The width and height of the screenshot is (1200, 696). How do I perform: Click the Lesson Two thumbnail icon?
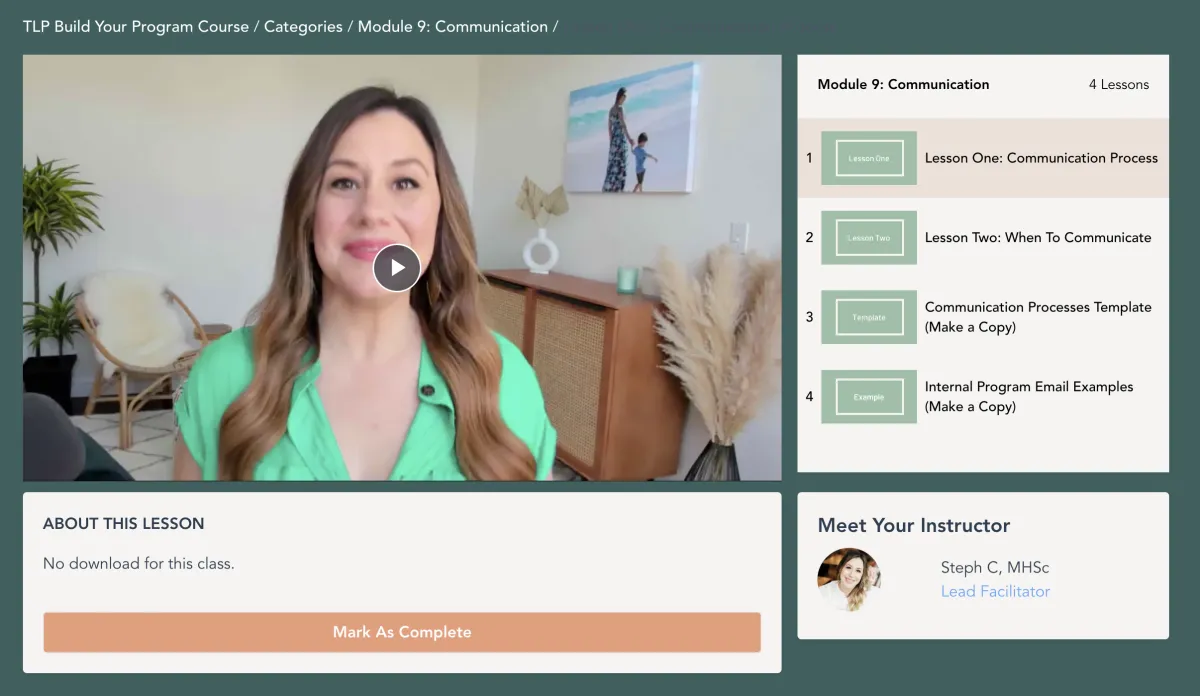pyautogui.click(x=869, y=237)
